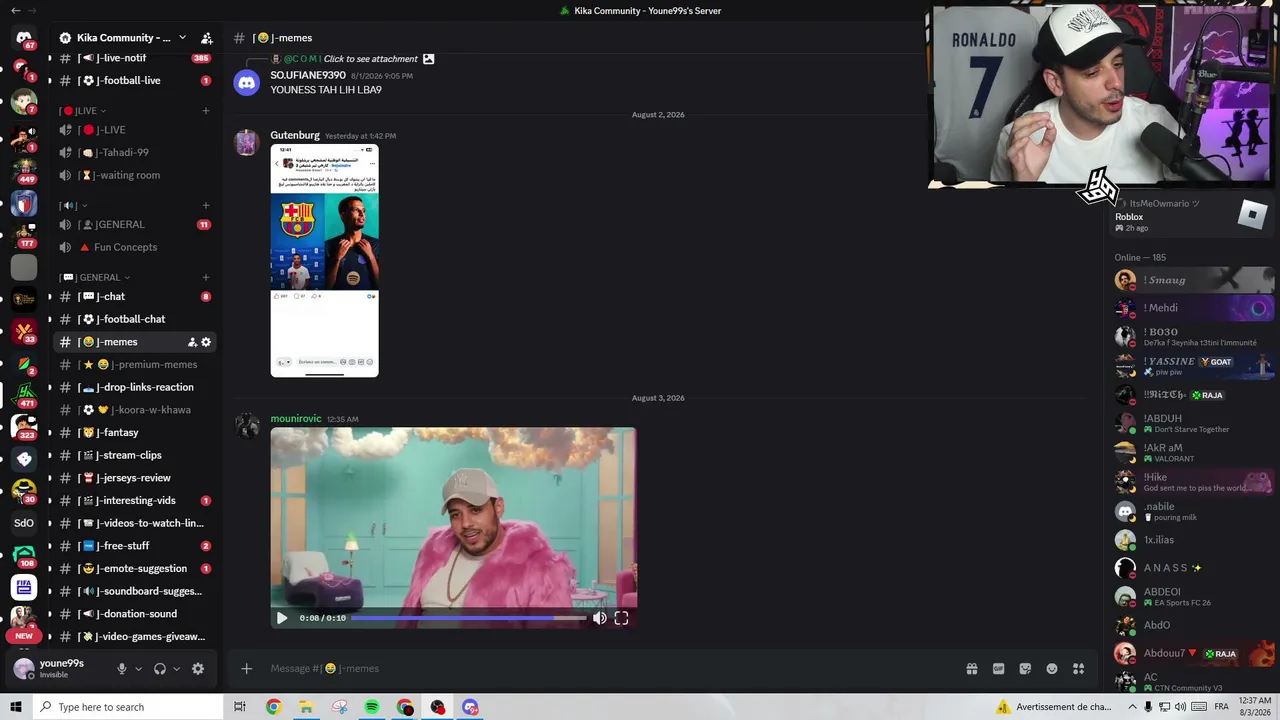Image resolution: width=1280 pixels, height=720 pixels.
Task: Open the drop-links-reaction channel
Action: [135, 387]
